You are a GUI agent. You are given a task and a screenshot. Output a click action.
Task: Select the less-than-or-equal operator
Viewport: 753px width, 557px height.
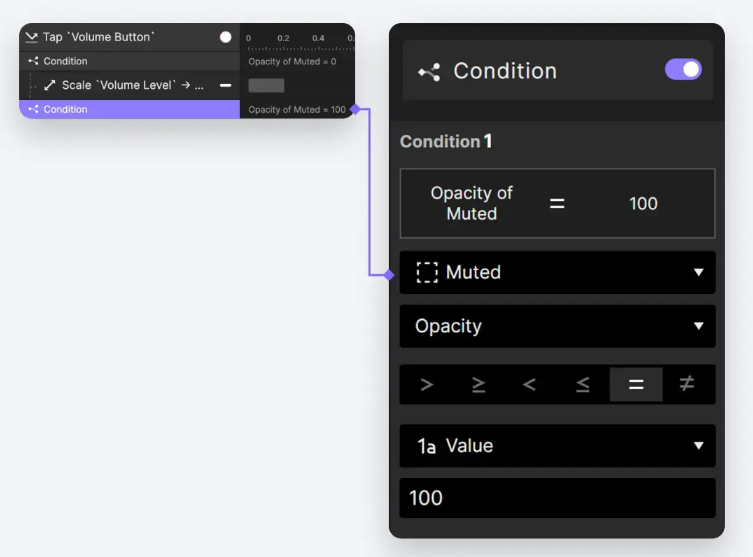coord(583,385)
